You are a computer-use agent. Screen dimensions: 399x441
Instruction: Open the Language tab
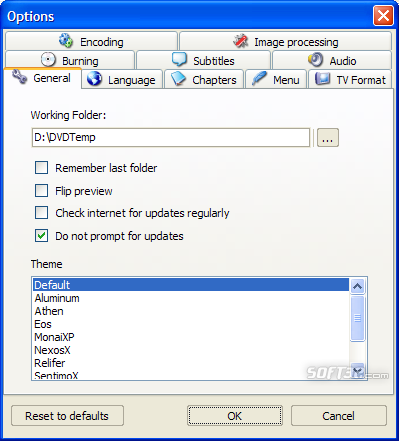click(x=122, y=79)
